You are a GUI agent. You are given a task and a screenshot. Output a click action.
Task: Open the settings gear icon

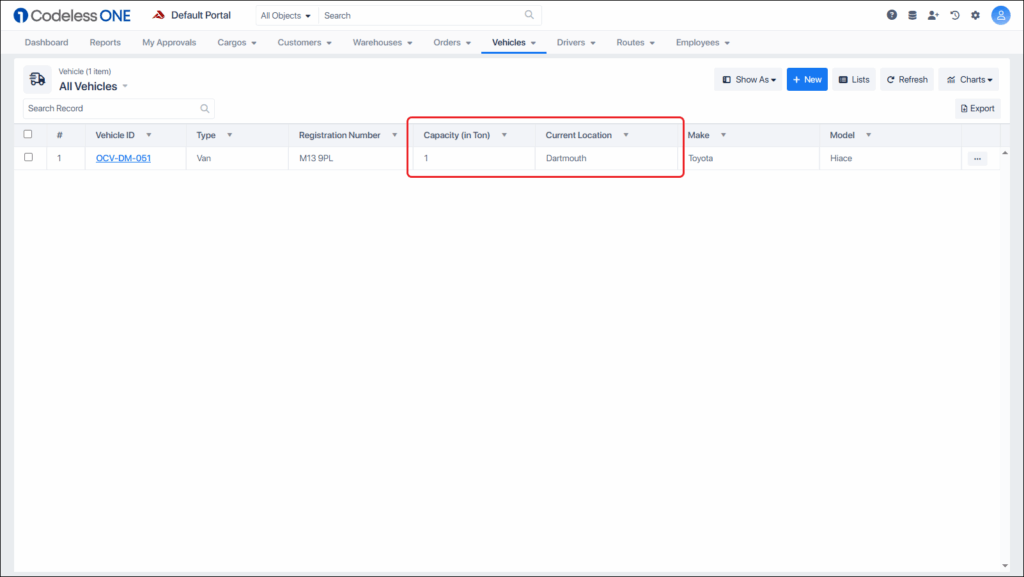[x=975, y=15]
